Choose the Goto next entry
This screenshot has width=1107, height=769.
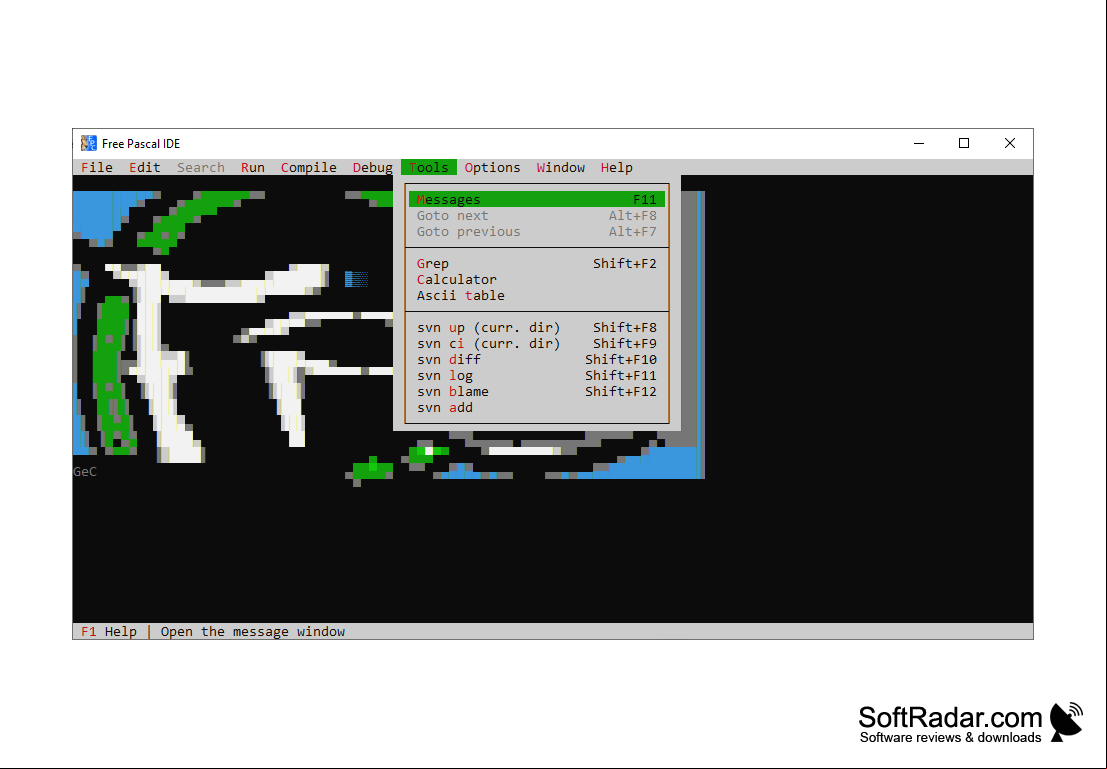click(537, 216)
